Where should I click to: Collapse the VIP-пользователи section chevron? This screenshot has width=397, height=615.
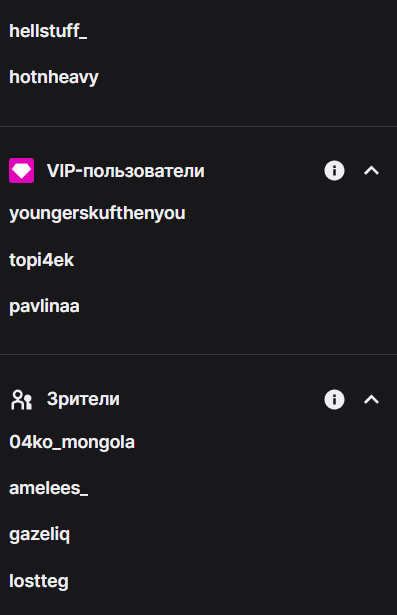tap(371, 171)
